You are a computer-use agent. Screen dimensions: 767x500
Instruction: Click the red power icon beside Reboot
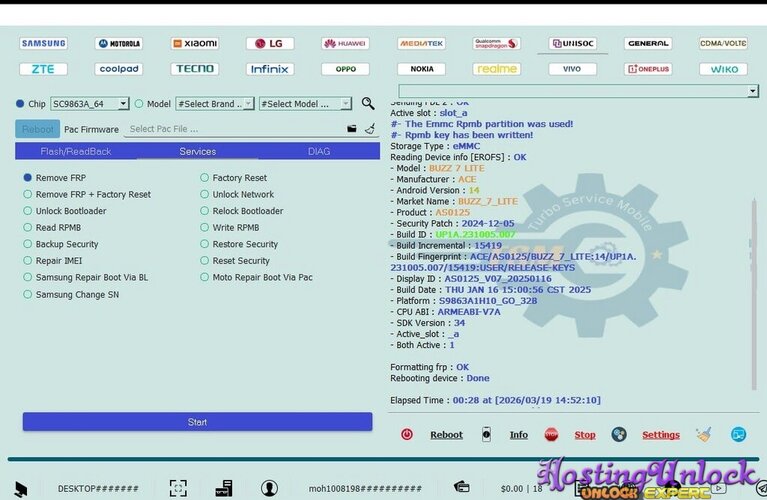click(x=407, y=435)
